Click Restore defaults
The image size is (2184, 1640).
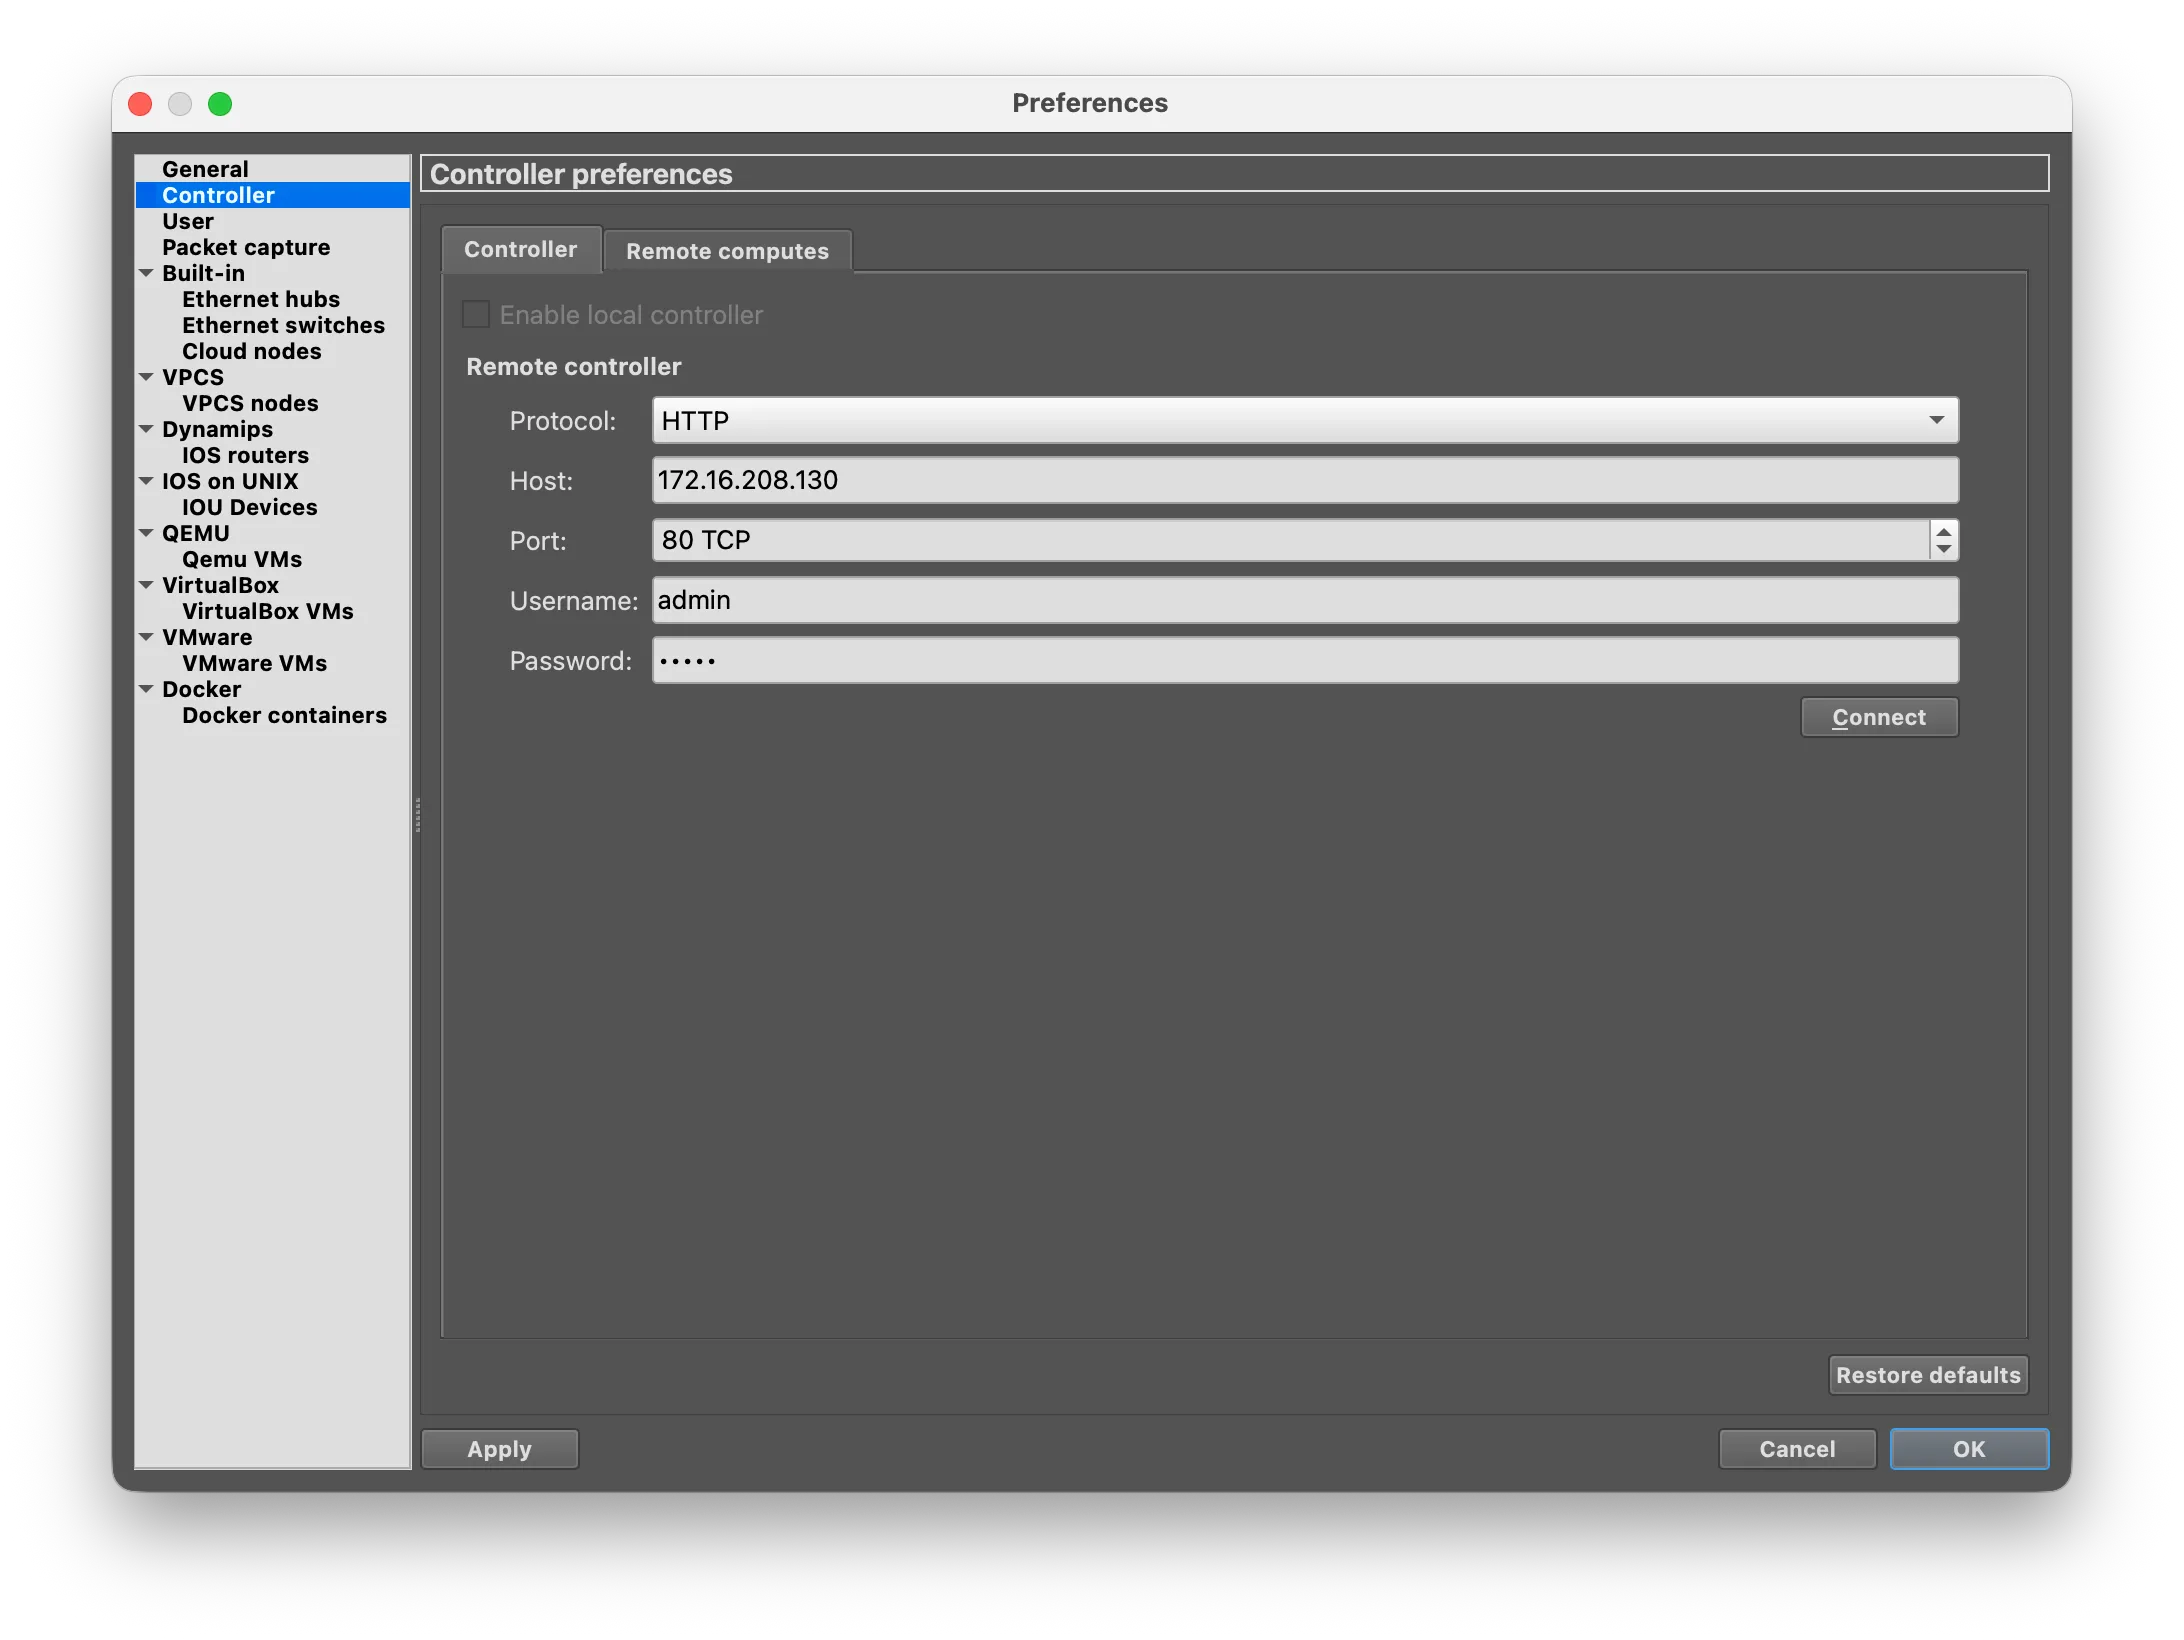tap(1928, 1374)
